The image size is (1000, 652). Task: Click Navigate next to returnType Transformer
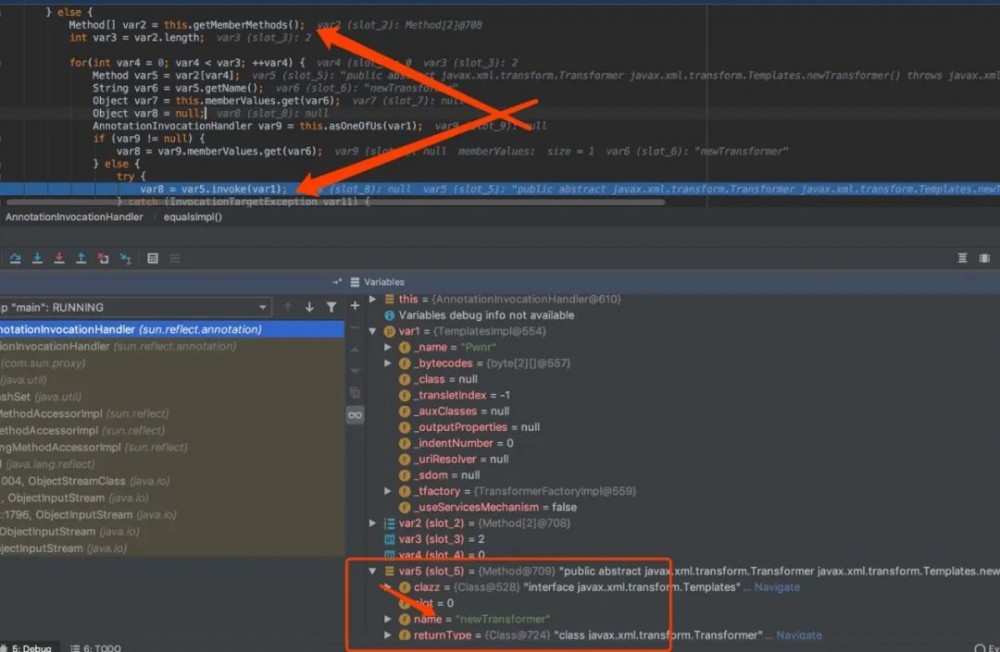[x=800, y=635]
